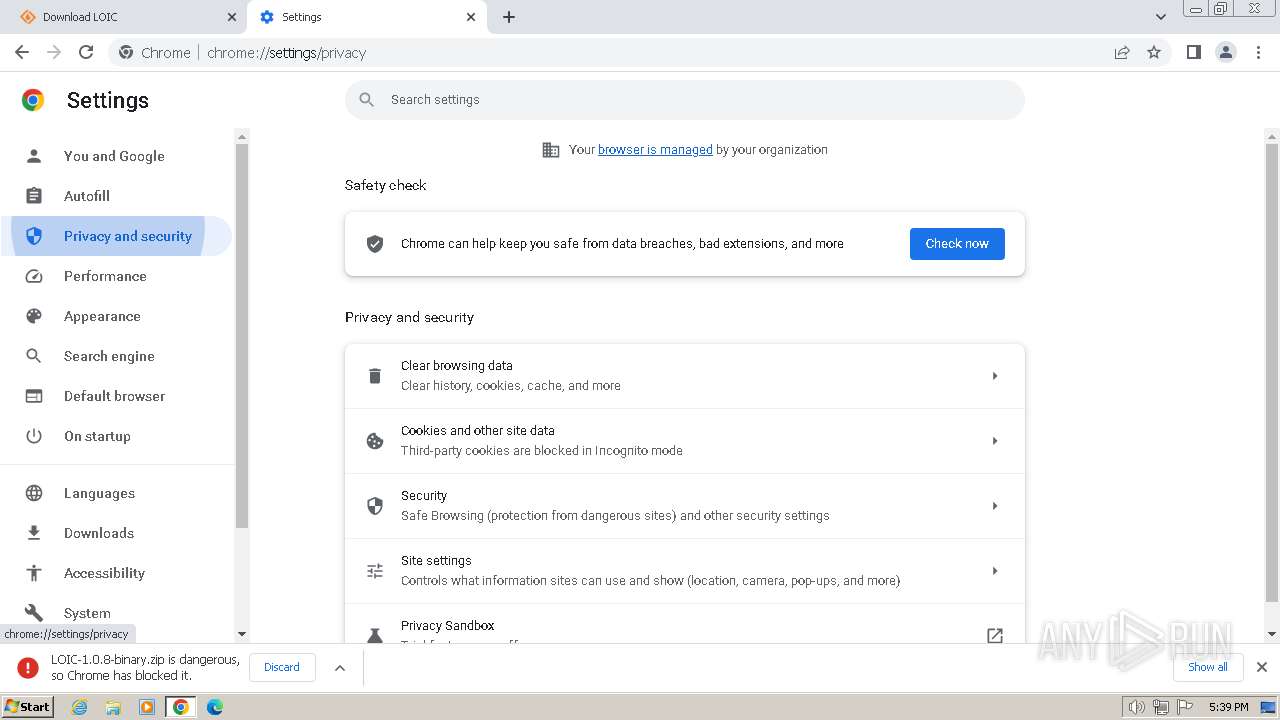
Task: Expand the Site settings row arrow
Action: pos(995,571)
